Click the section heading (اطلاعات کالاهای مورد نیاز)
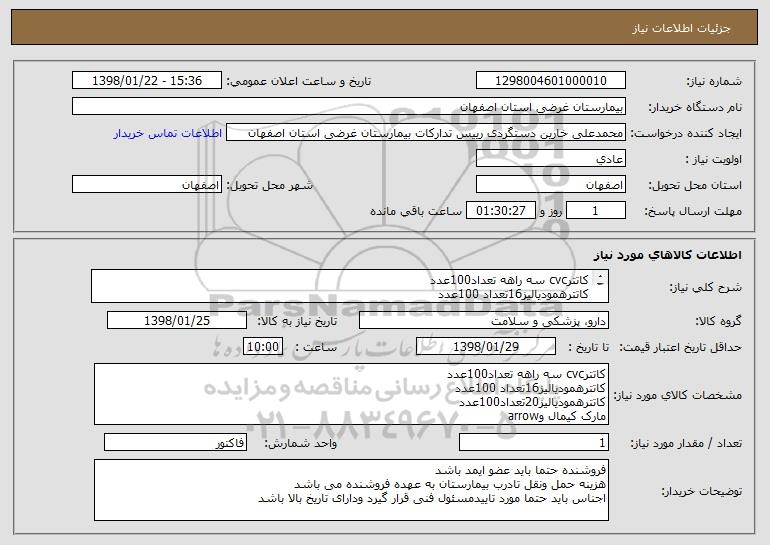The height and width of the screenshot is (545, 770). (x=667, y=255)
